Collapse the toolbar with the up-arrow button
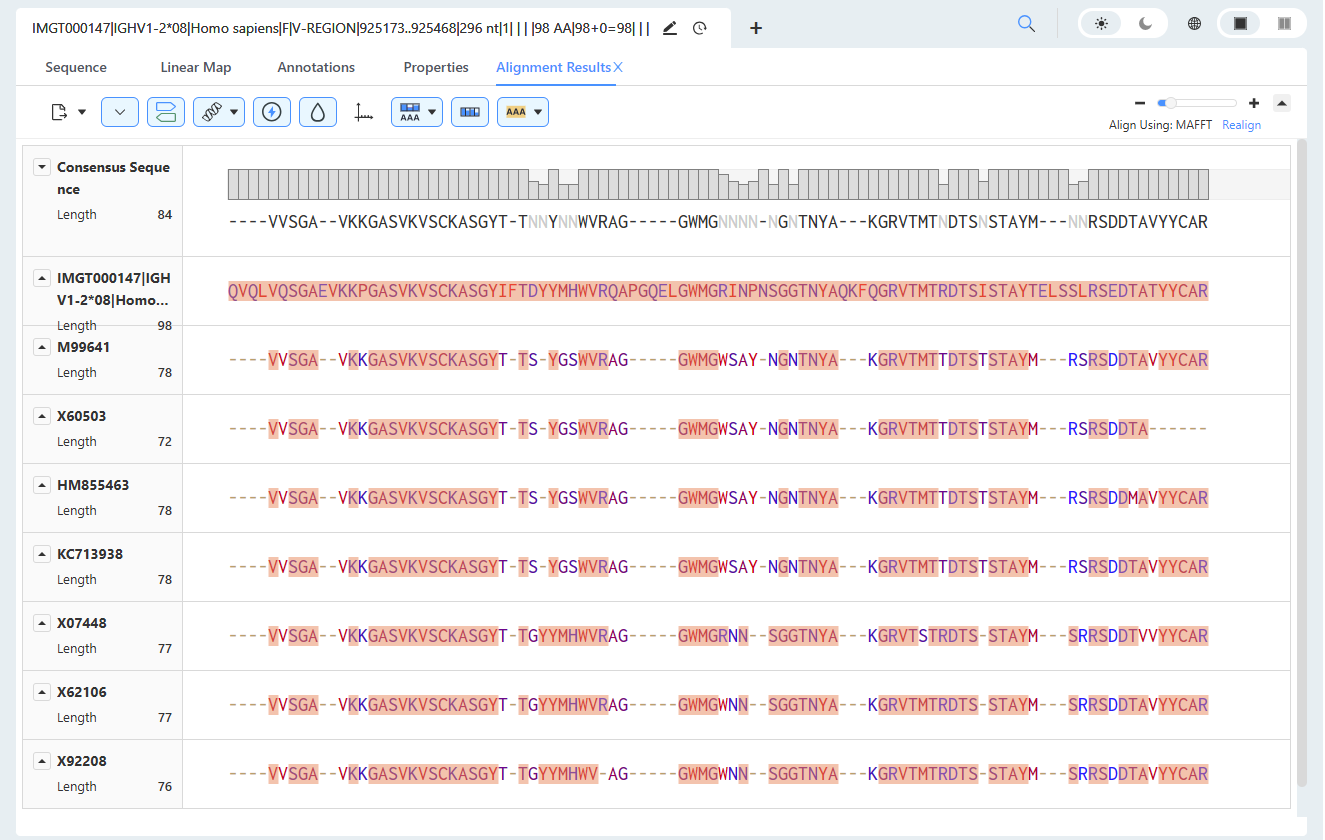This screenshot has height=840, width=1325. [1282, 103]
